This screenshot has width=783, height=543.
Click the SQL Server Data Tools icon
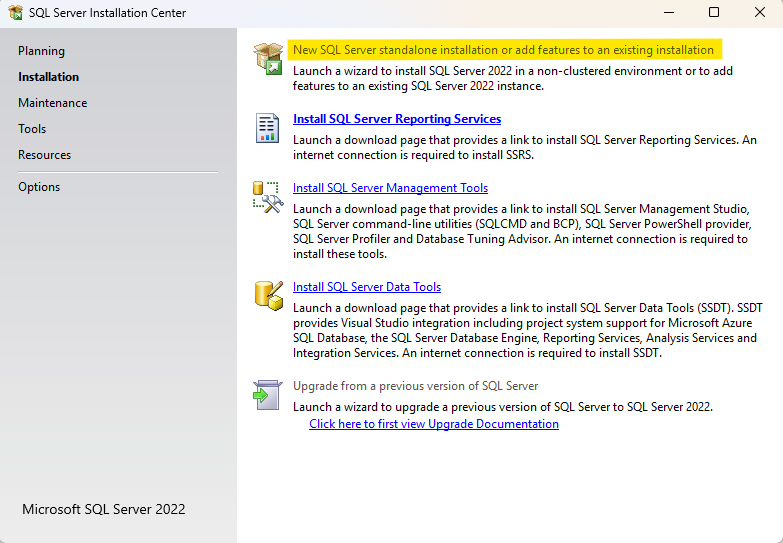(x=268, y=295)
